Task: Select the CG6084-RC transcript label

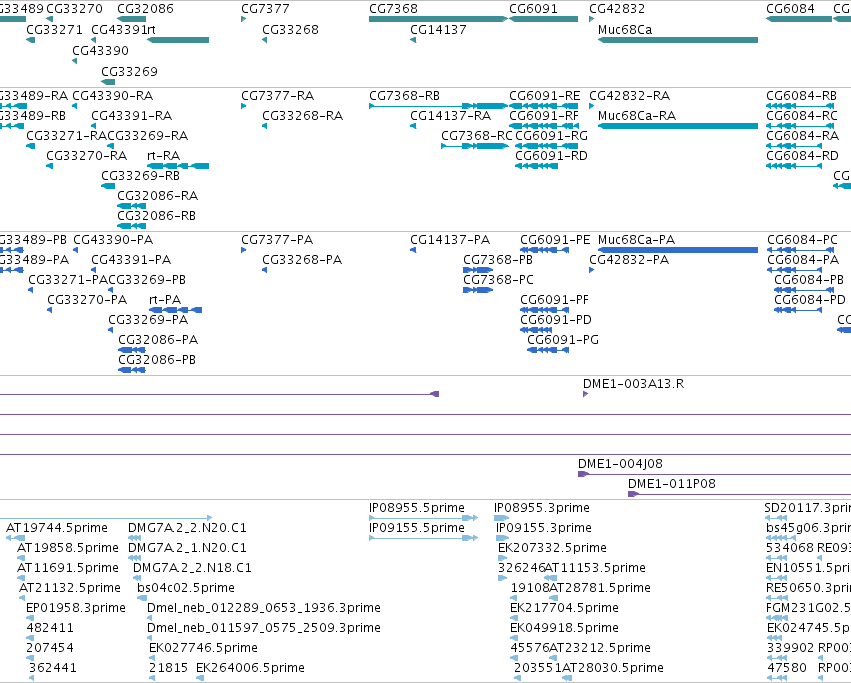Action: click(802, 116)
